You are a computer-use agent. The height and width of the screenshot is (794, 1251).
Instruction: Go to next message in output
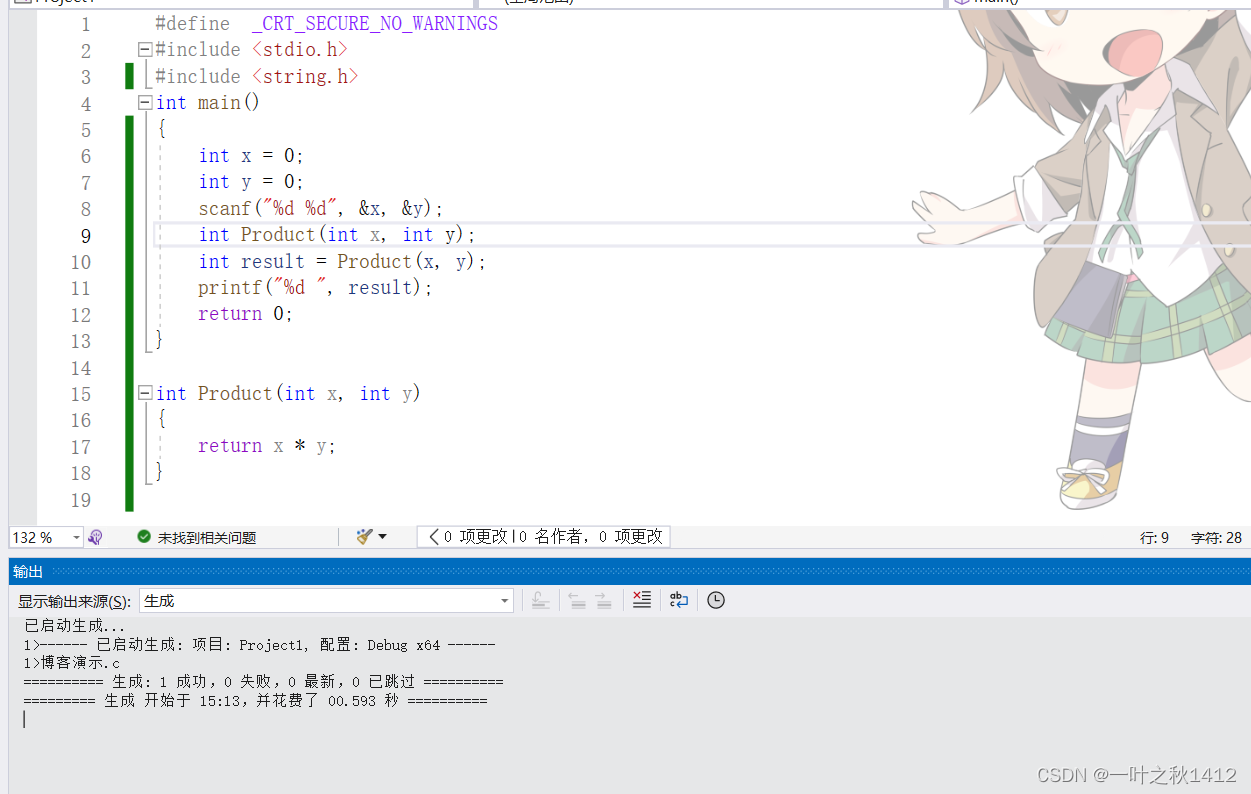tap(603, 600)
